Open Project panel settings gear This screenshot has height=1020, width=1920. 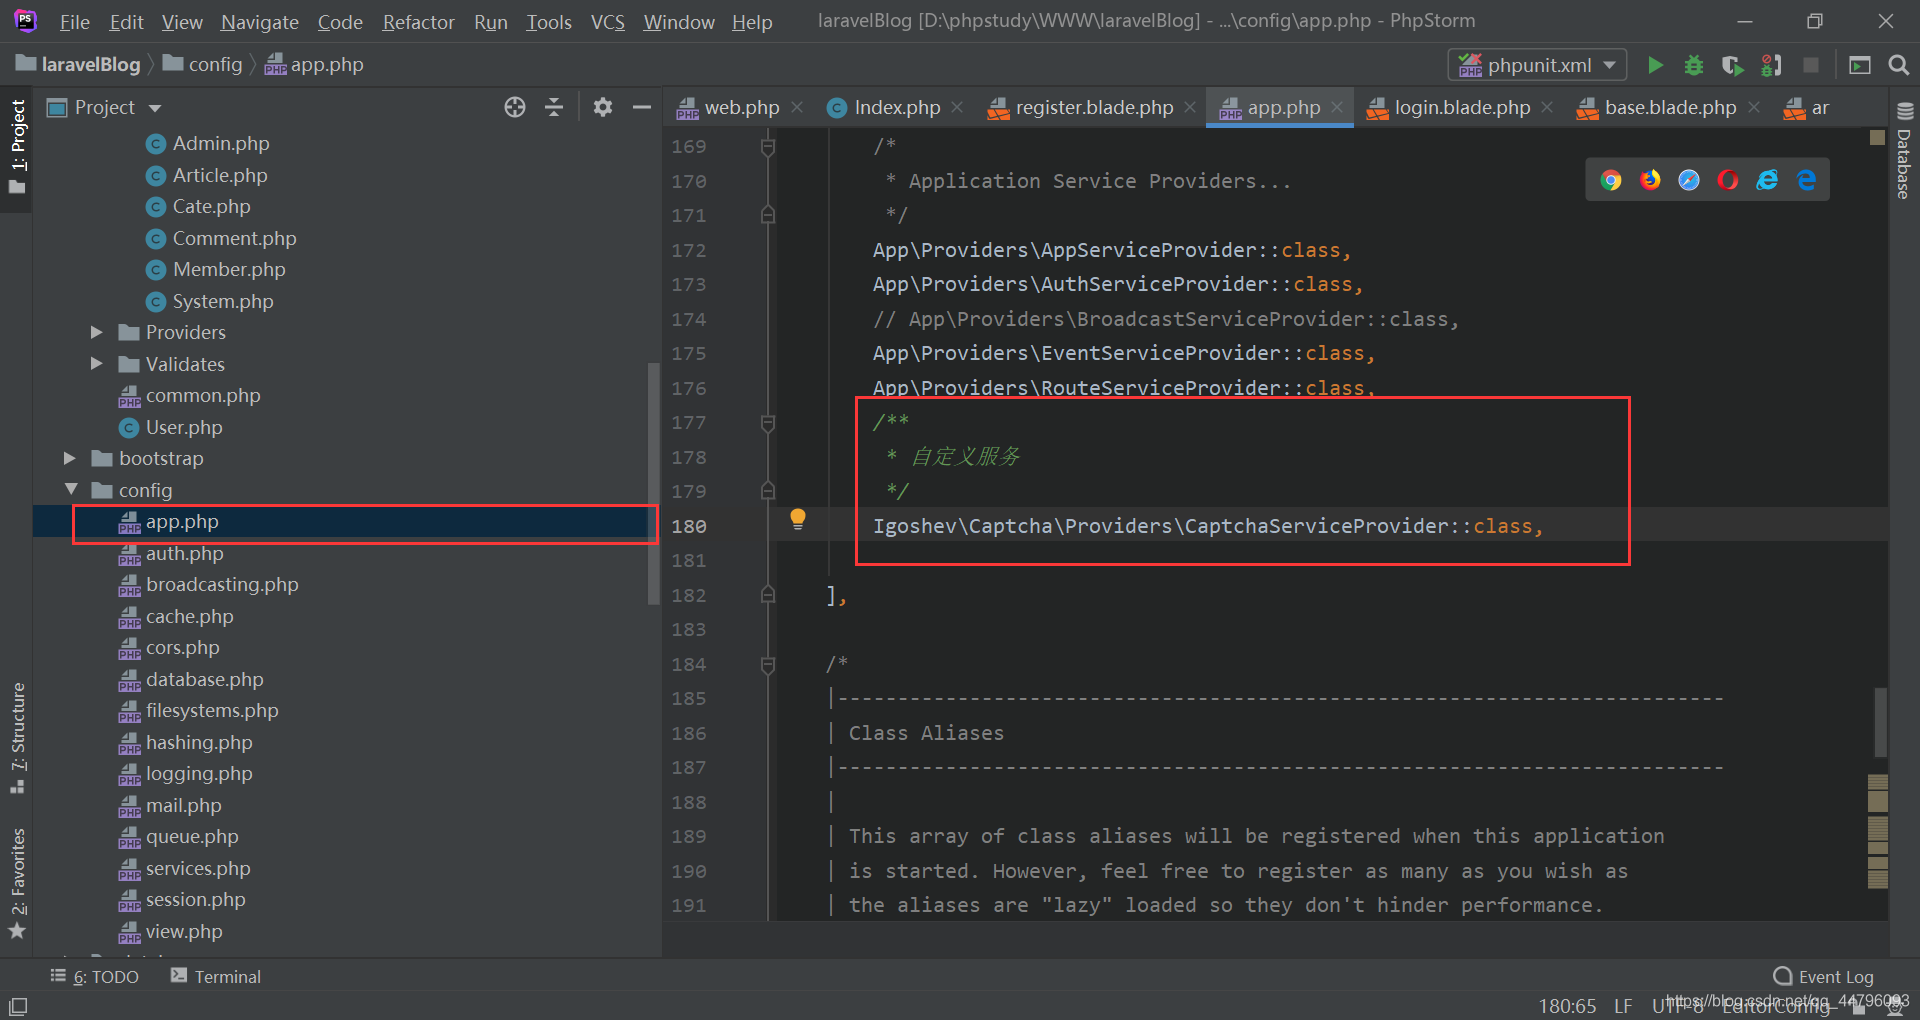pyautogui.click(x=602, y=107)
